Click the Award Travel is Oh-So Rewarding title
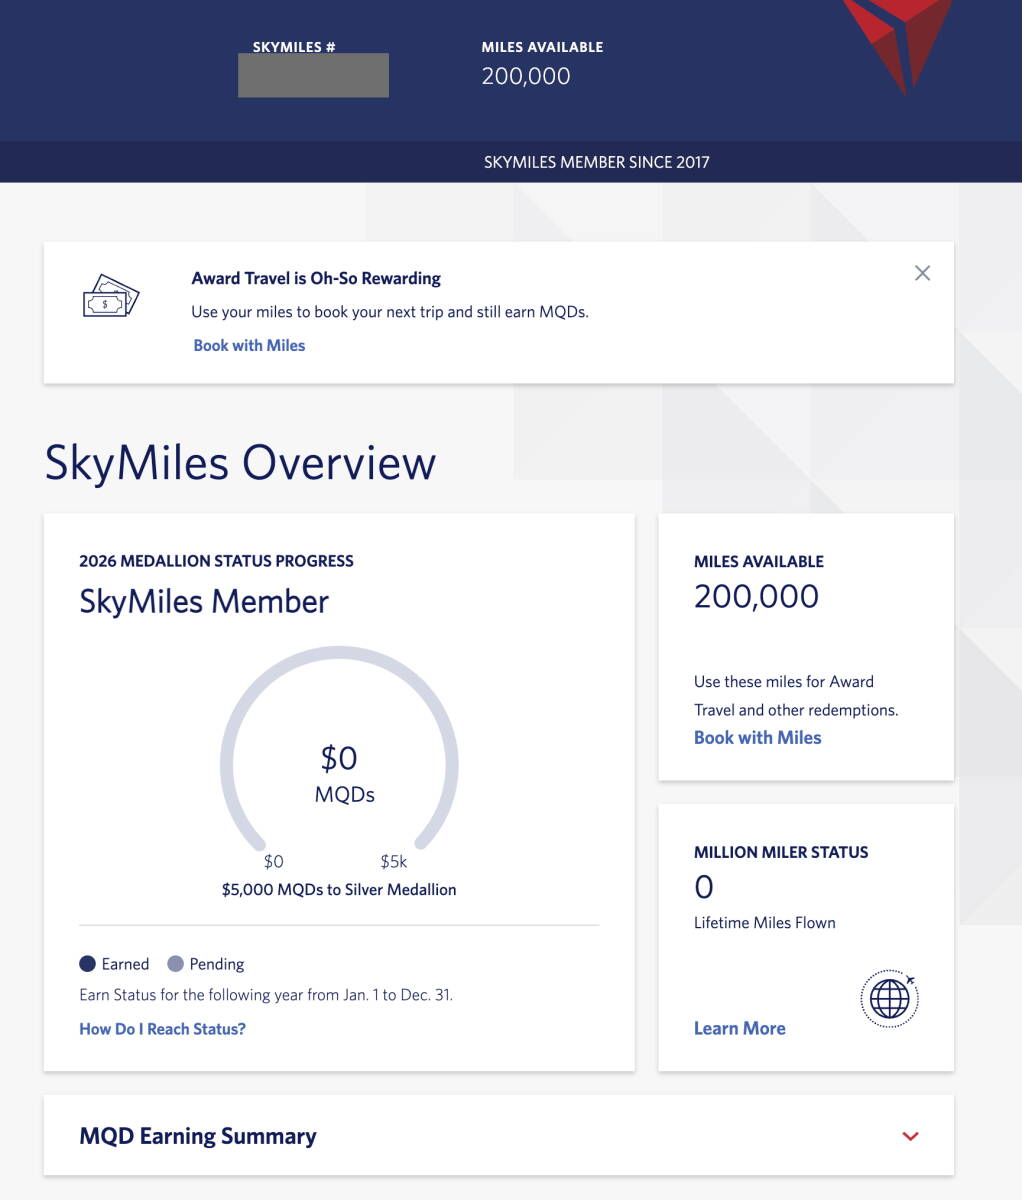 coord(316,278)
